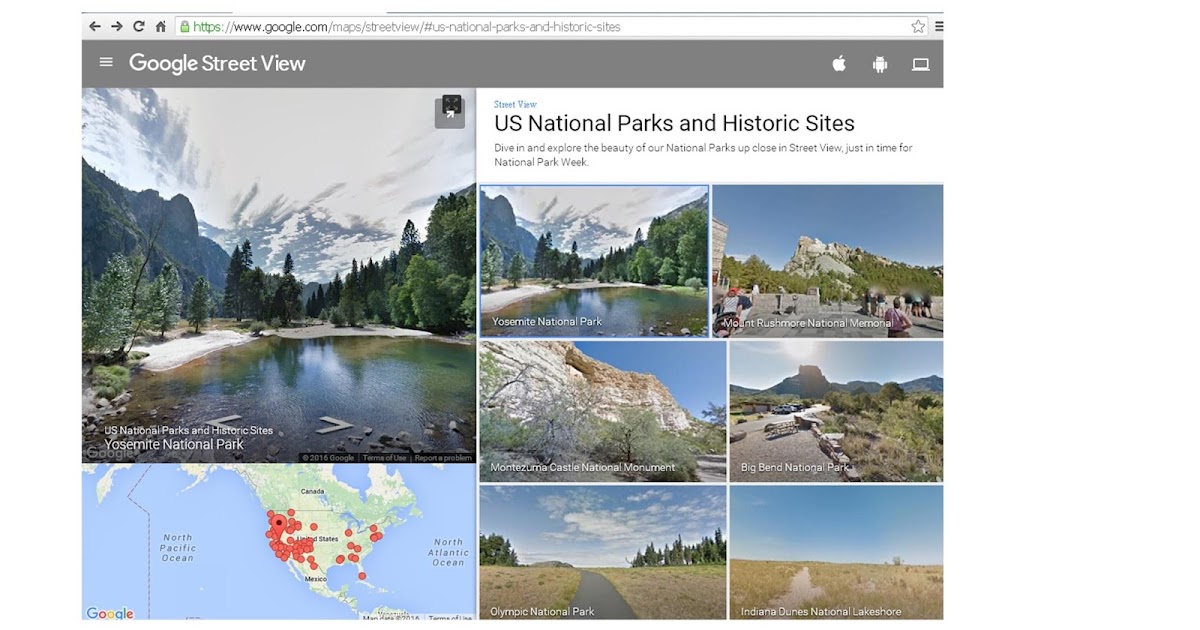Click the browser forward navigation arrow
Viewport: 1200px width, 630px height.
click(115, 27)
